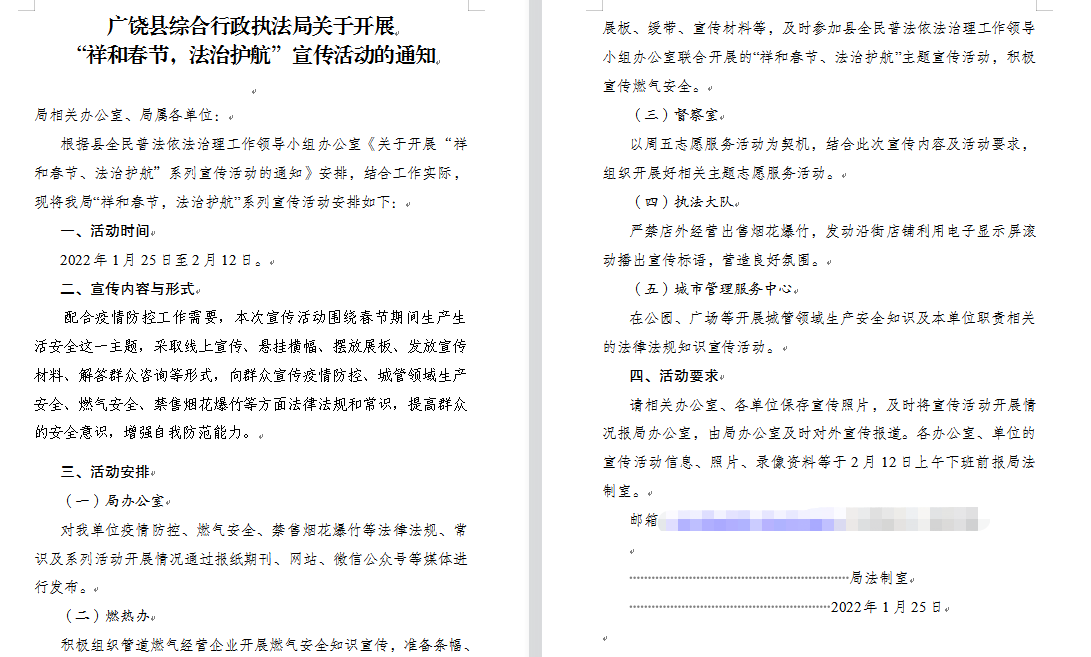The width and height of the screenshot is (1091, 657).
Task: Click the signing date below "局法制室"
Action: [x=886, y=607]
